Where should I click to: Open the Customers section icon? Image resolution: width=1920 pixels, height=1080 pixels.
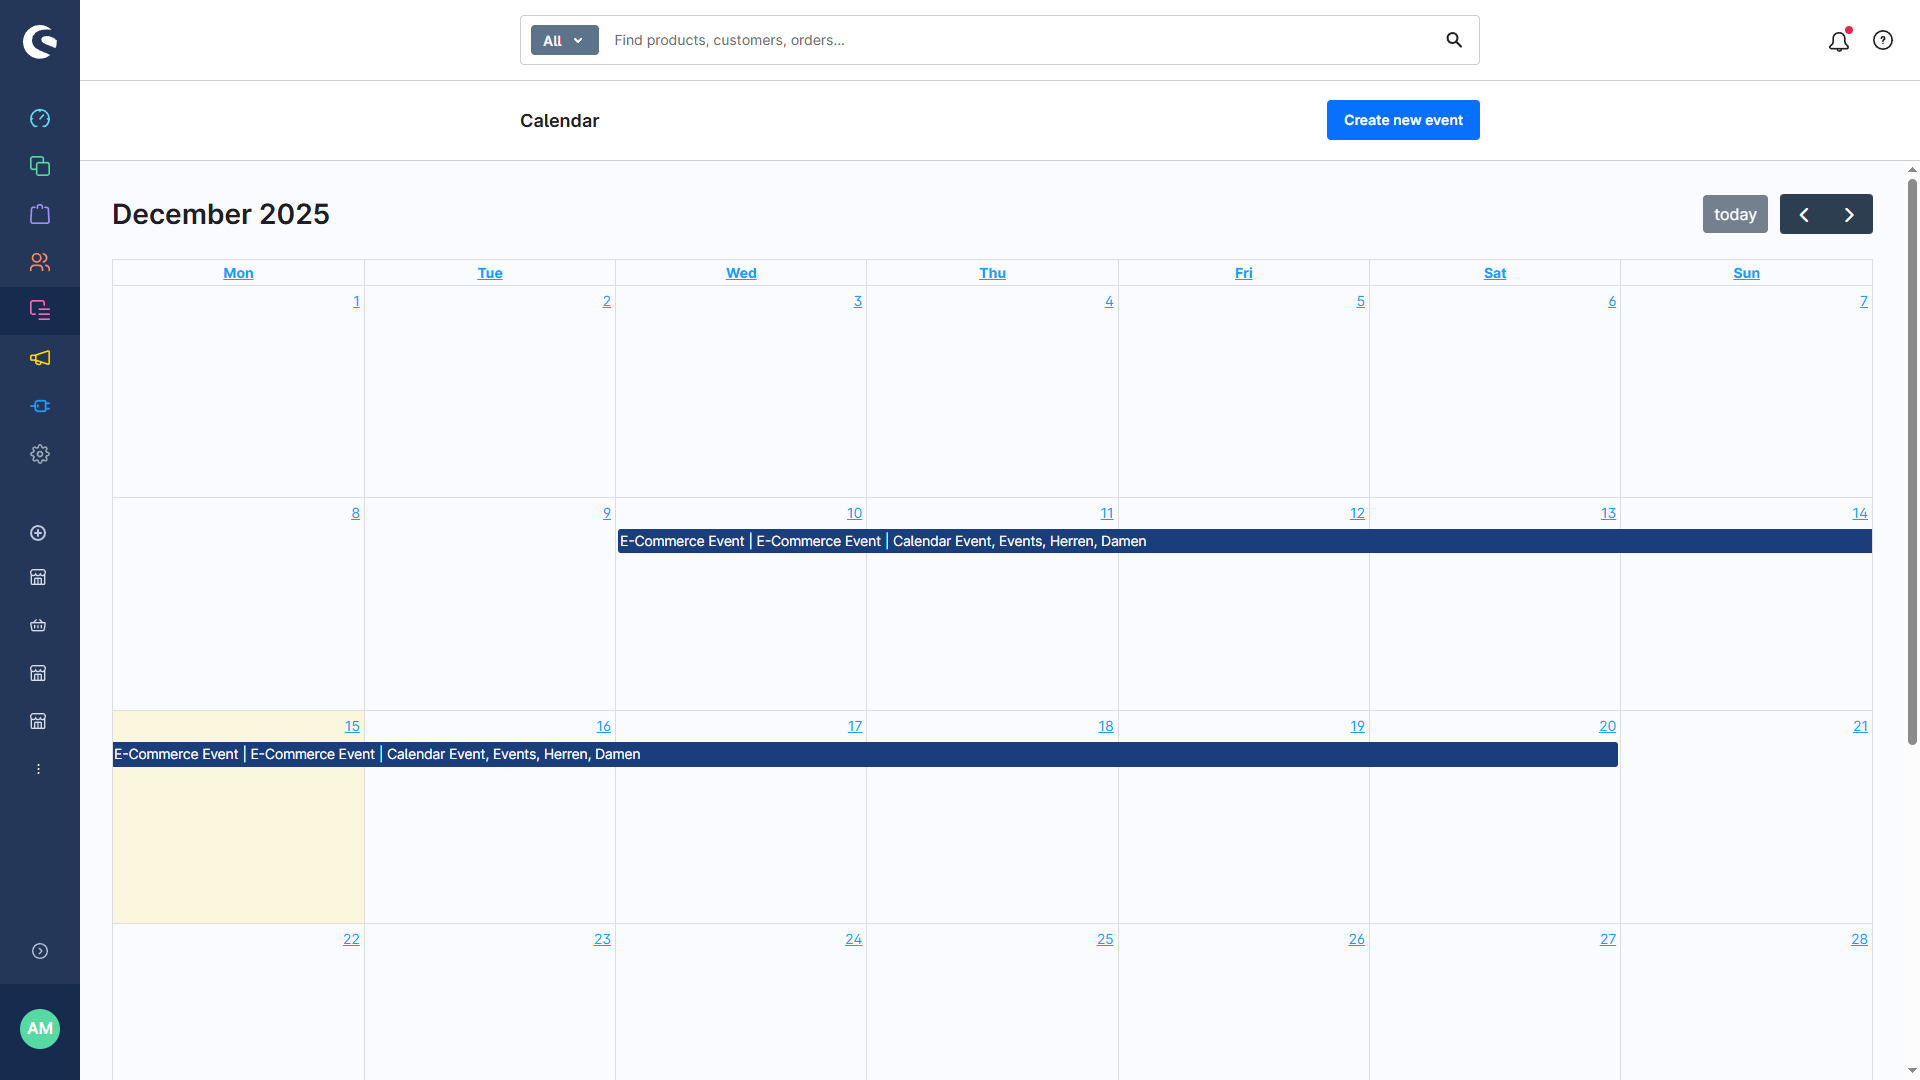(x=40, y=262)
